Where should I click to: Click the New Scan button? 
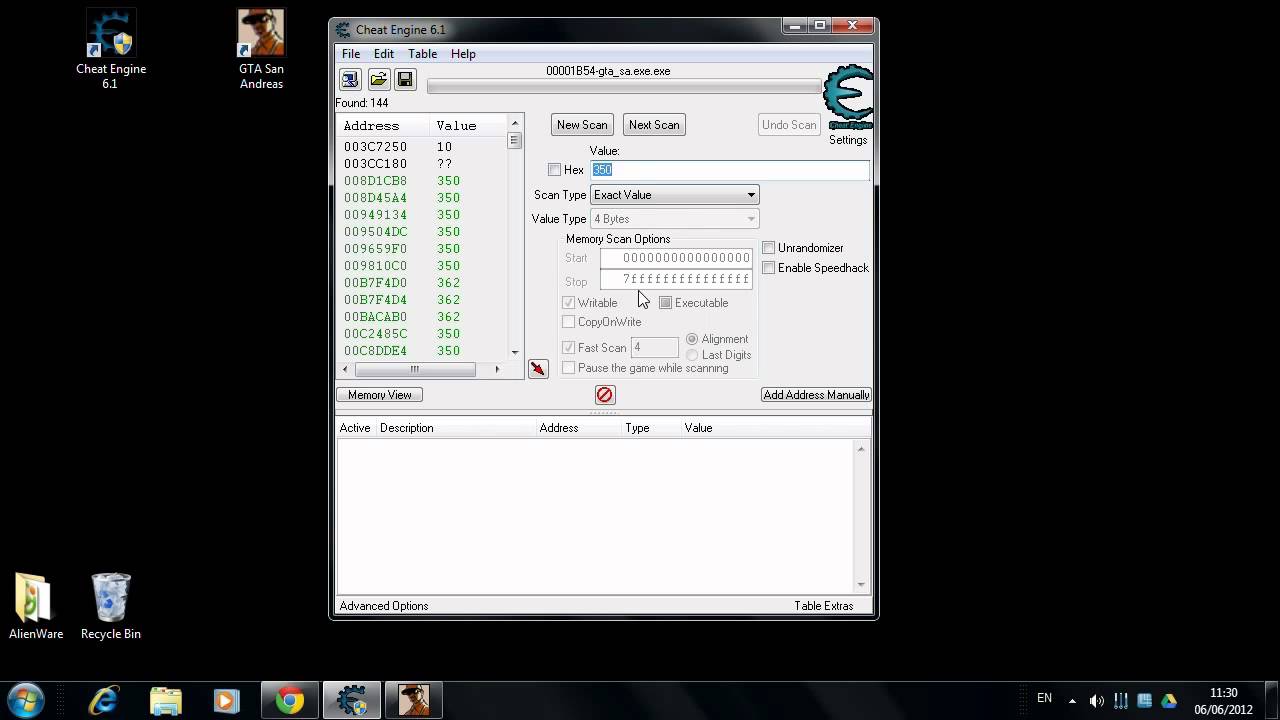(582, 125)
